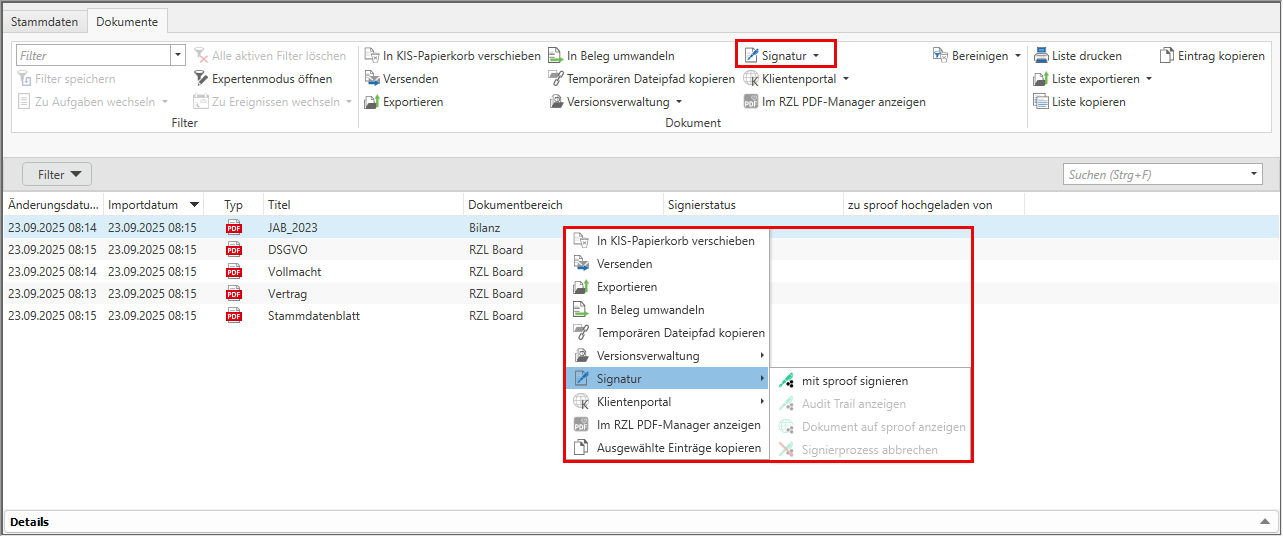Choose mit sproof signieren in submenu

click(854, 381)
